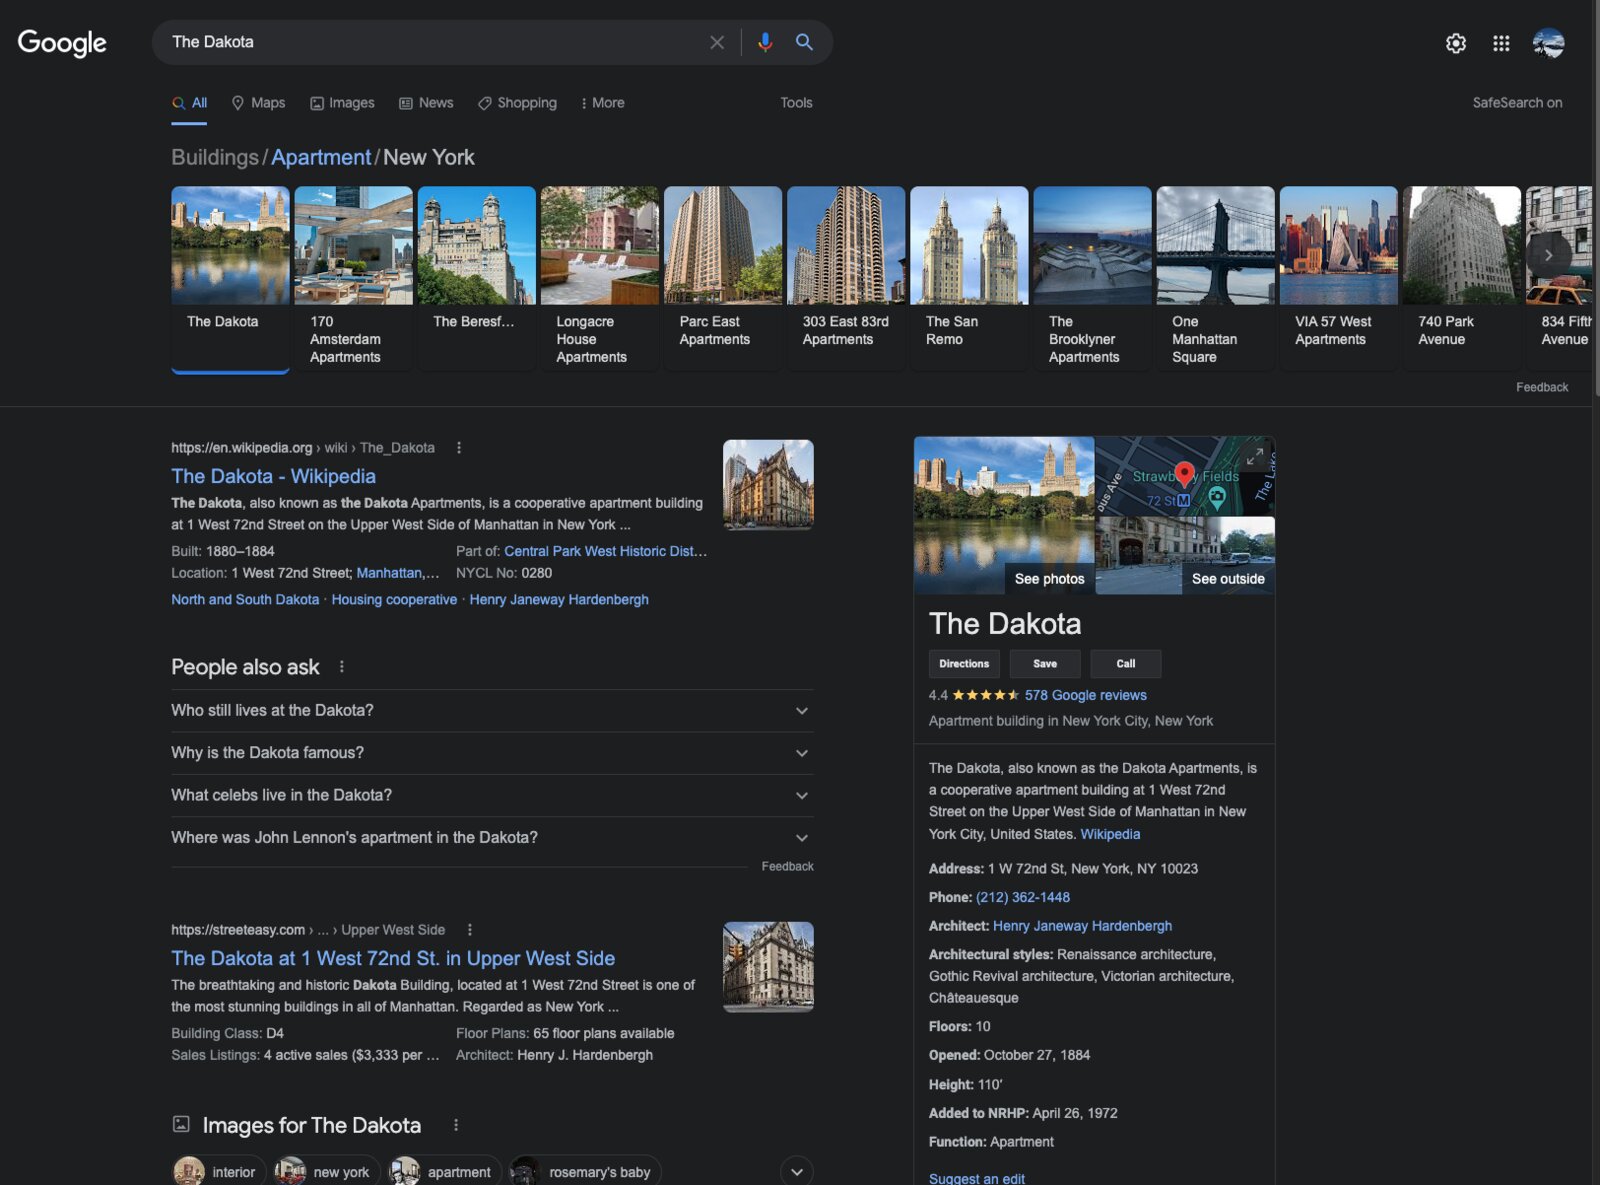Open options beside Images for The Dakota
The height and width of the screenshot is (1185, 1600).
pos(456,1125)
